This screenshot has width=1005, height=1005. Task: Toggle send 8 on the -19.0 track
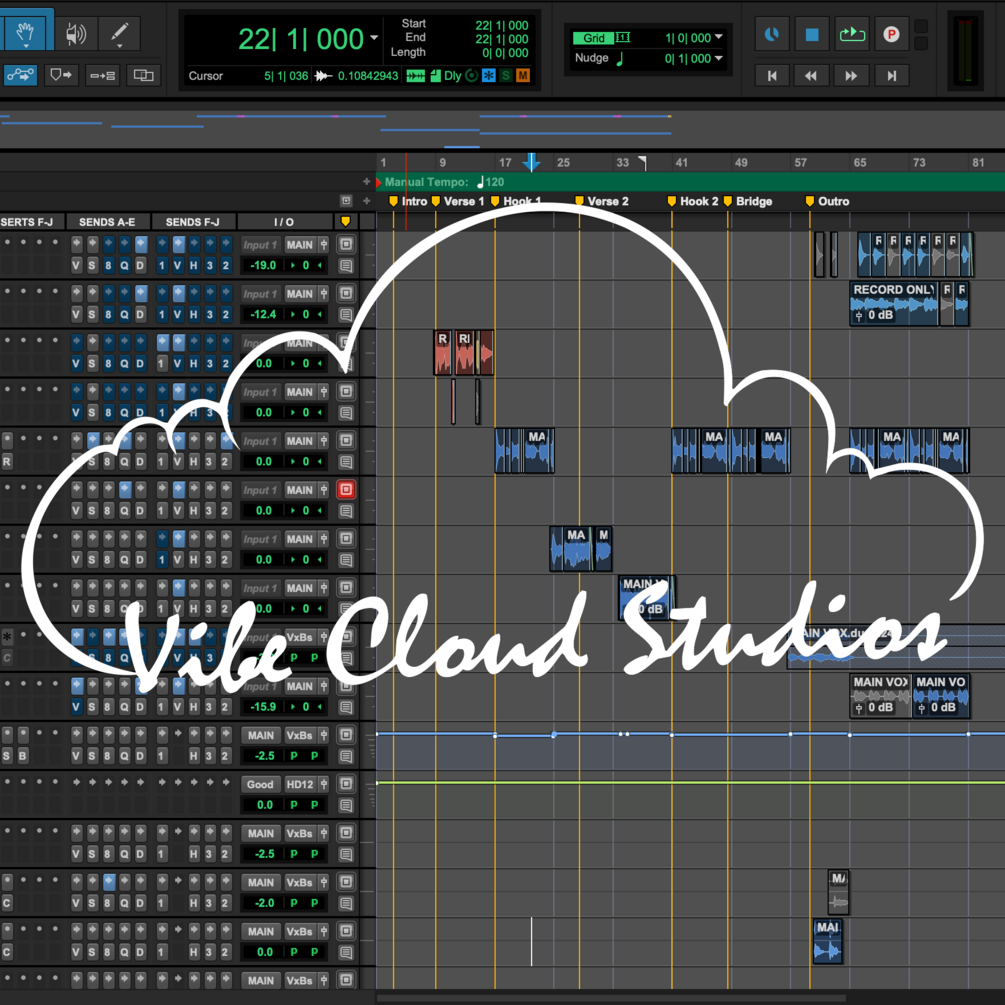(x=108, y=265)
